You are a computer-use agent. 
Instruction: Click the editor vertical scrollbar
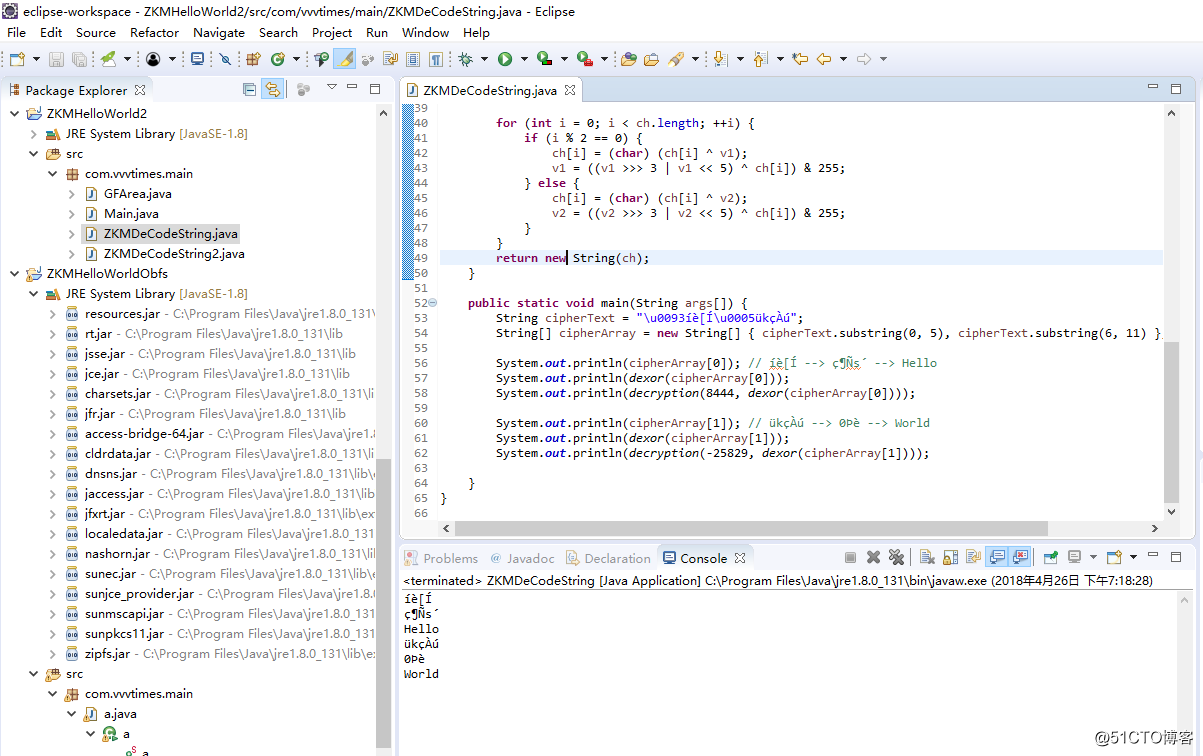[x=1172, y=420]
